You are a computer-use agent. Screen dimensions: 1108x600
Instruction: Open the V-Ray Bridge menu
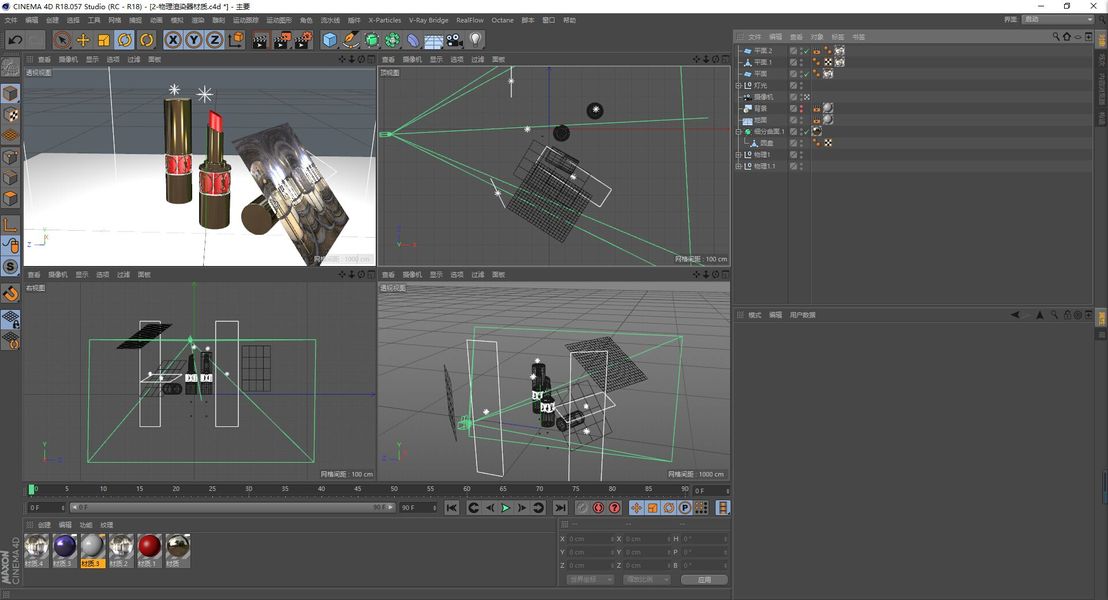click(x=428, y=20)
